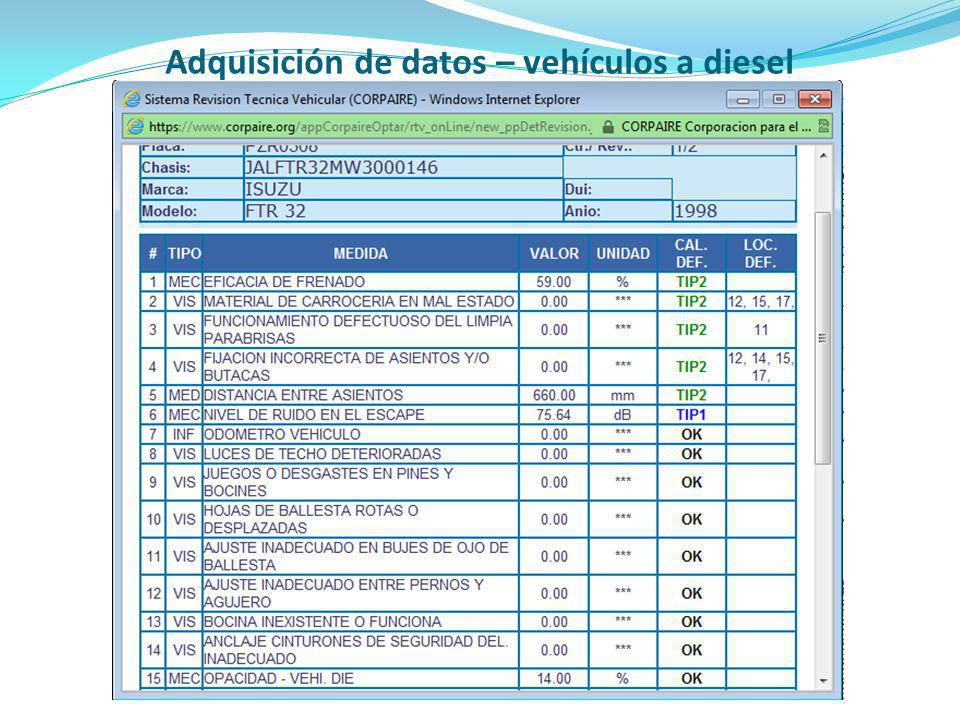Image resolution: width=960 pixels, height=720 pixels.
Task: Click the 12, 15, 17 location cell in row 2
Action: point(760,301)
